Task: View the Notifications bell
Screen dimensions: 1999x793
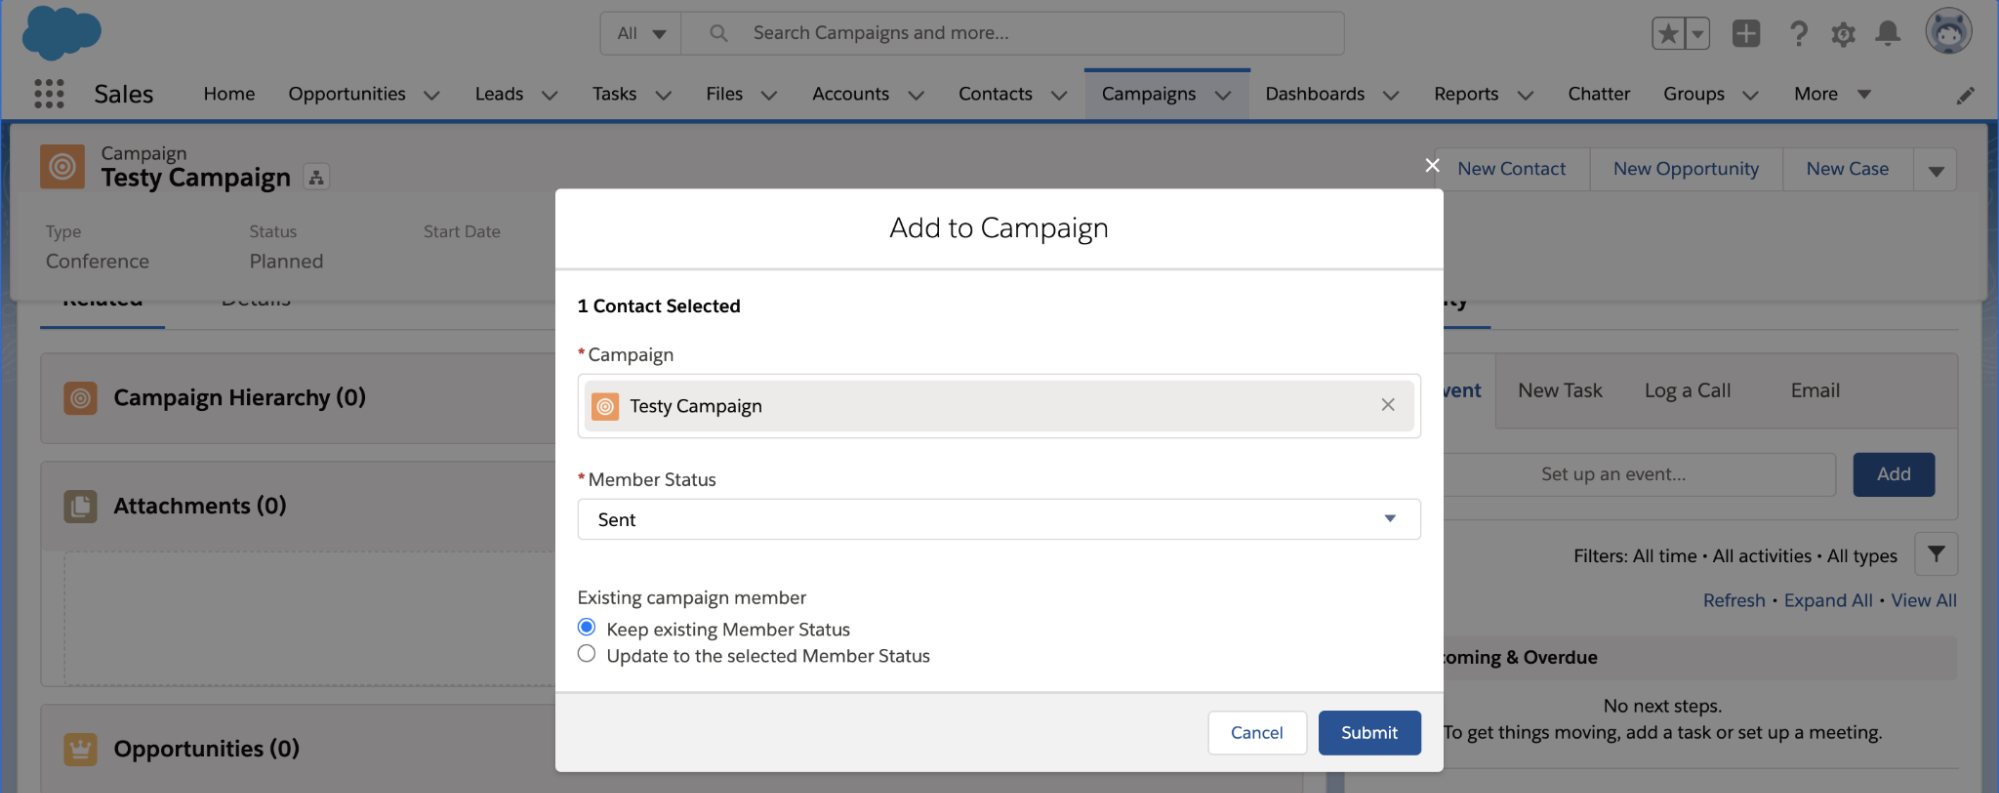Action: point(1887,34)
